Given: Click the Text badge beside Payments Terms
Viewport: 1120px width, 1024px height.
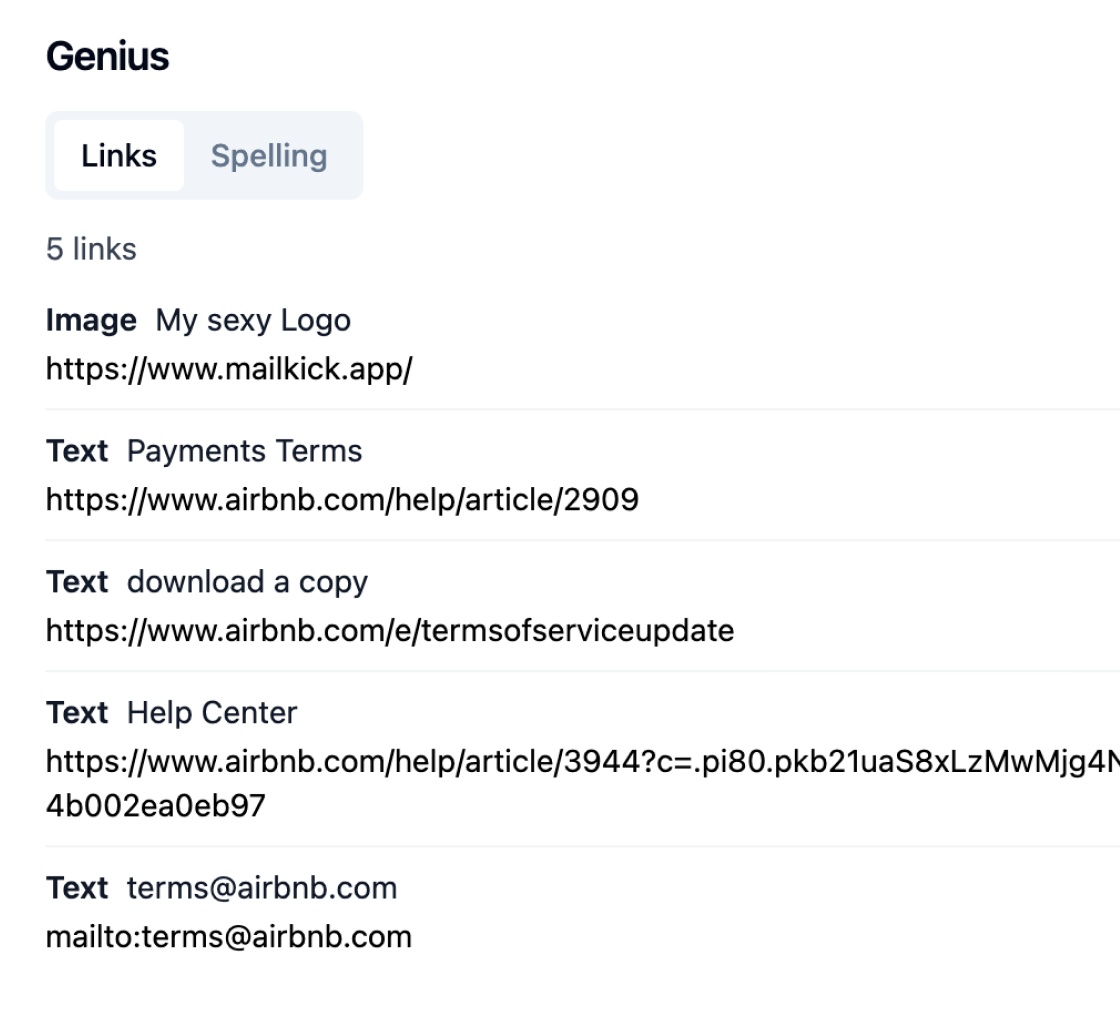Looking at the screenshot, I should pos(77,451).
